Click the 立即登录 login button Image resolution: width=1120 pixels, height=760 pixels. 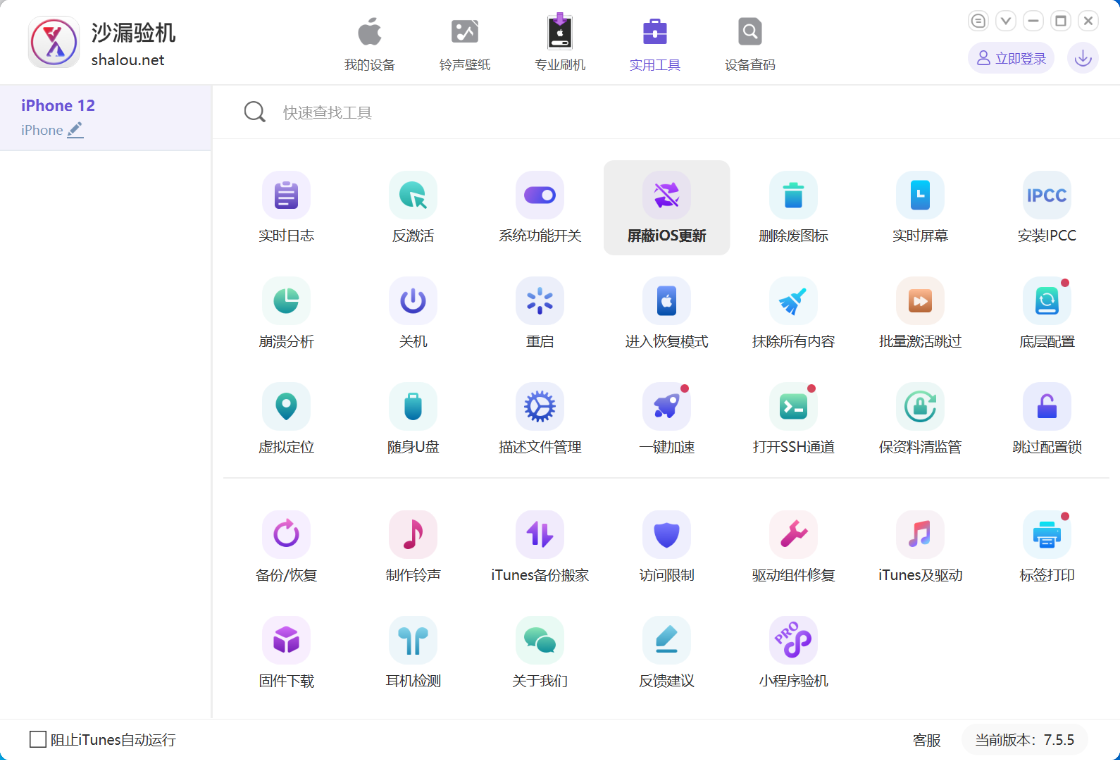(1011, 58)
